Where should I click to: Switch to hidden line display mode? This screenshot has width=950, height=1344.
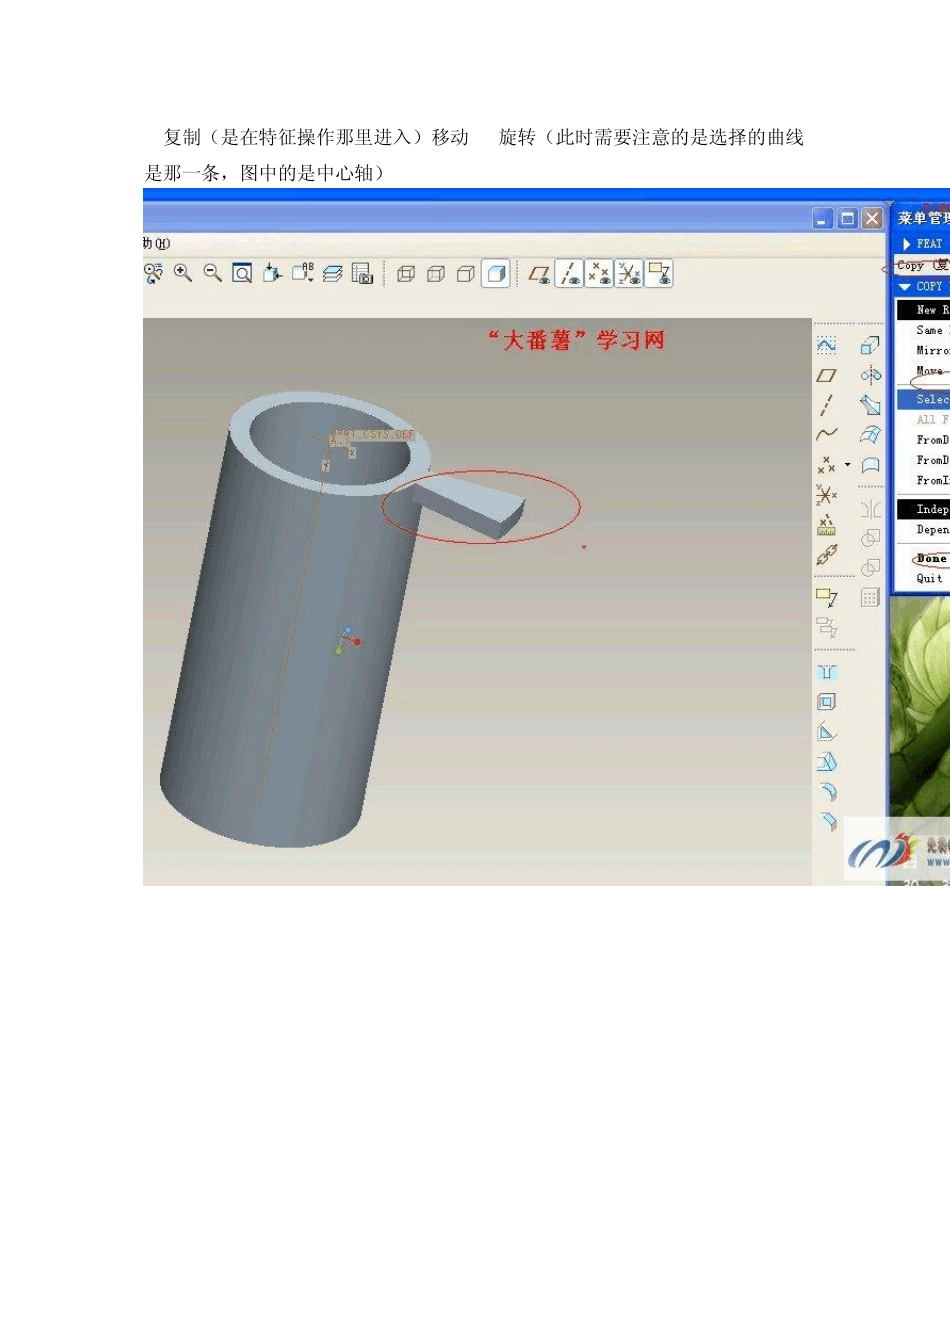point(436,274)
